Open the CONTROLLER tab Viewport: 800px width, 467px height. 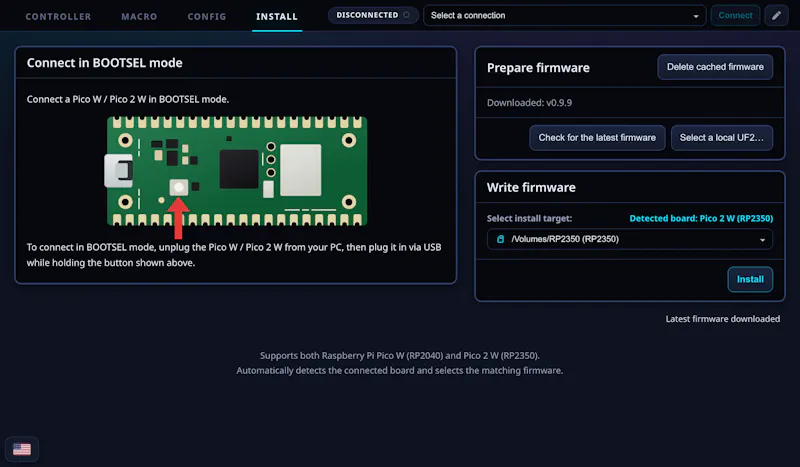(x=58, y=16)
